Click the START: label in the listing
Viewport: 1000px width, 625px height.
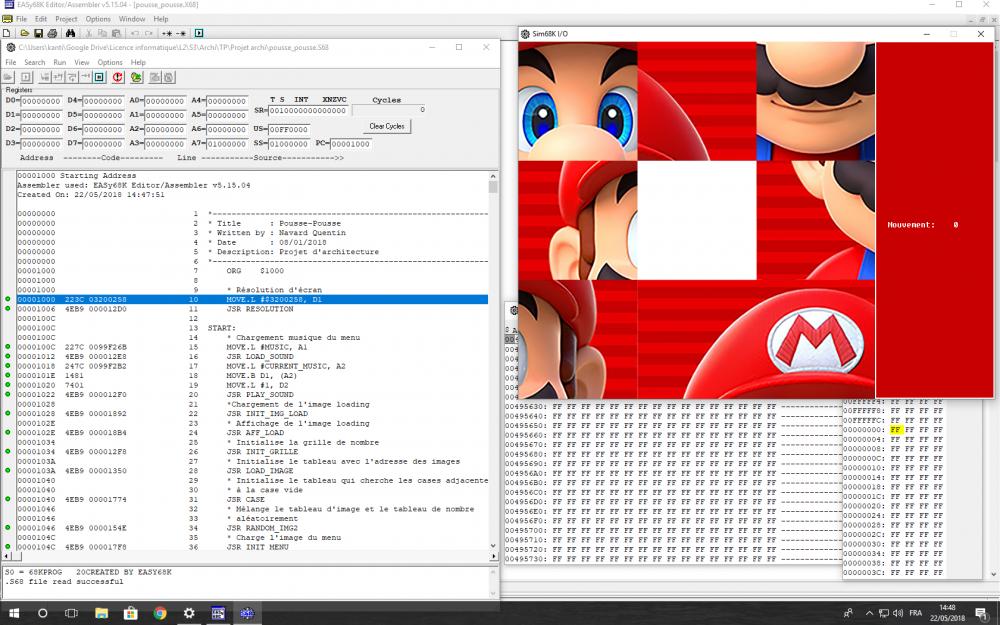pyautogui.click(x=221, y=328)
